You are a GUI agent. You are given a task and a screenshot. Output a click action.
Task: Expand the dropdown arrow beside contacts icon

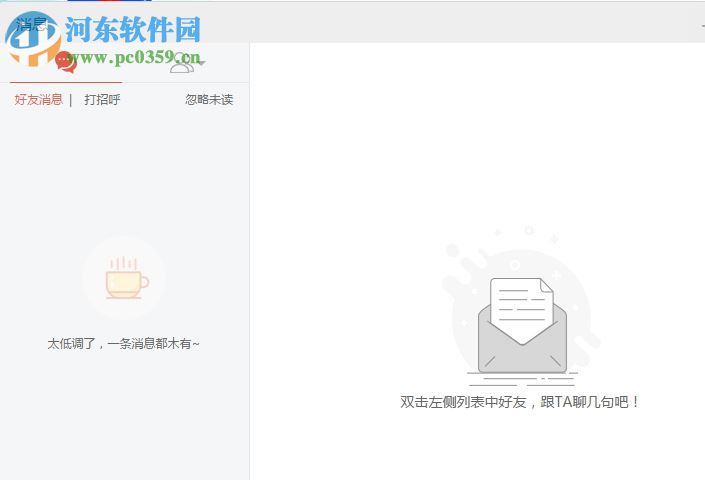(202, 62)
